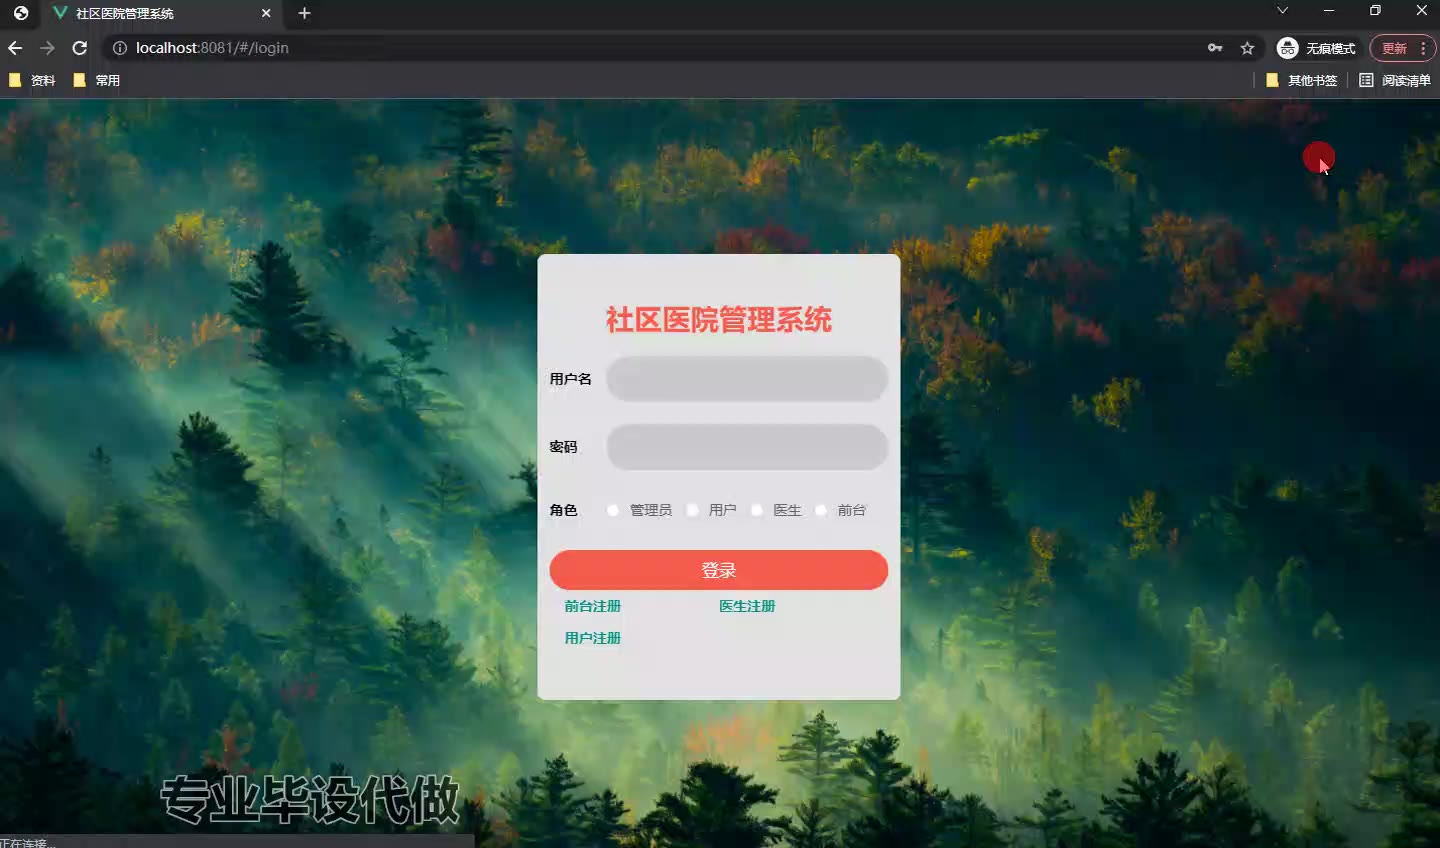This screenshot has height=848, width=1440.
Task: Select the 社区医院管理系统 tab
Action: pos(162,13)
